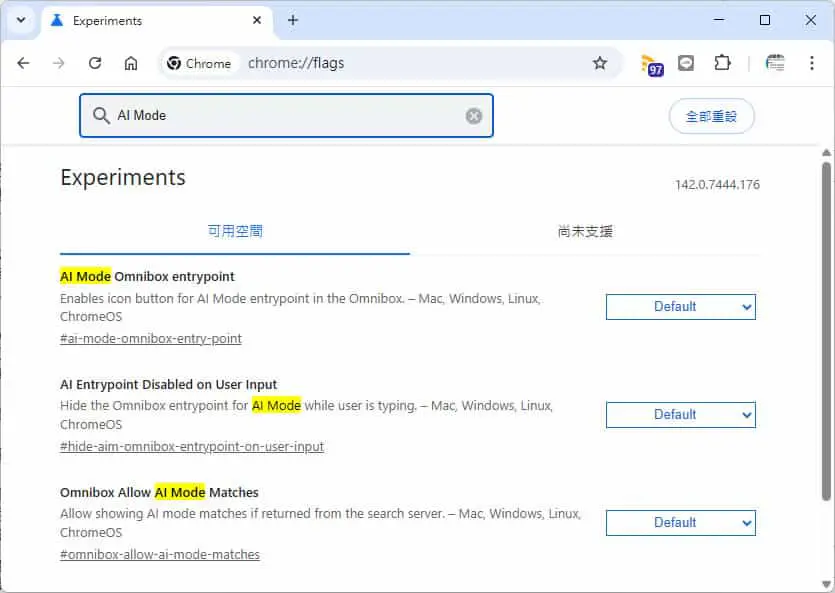Open Chrome's three-dot menu

(812, 63)
